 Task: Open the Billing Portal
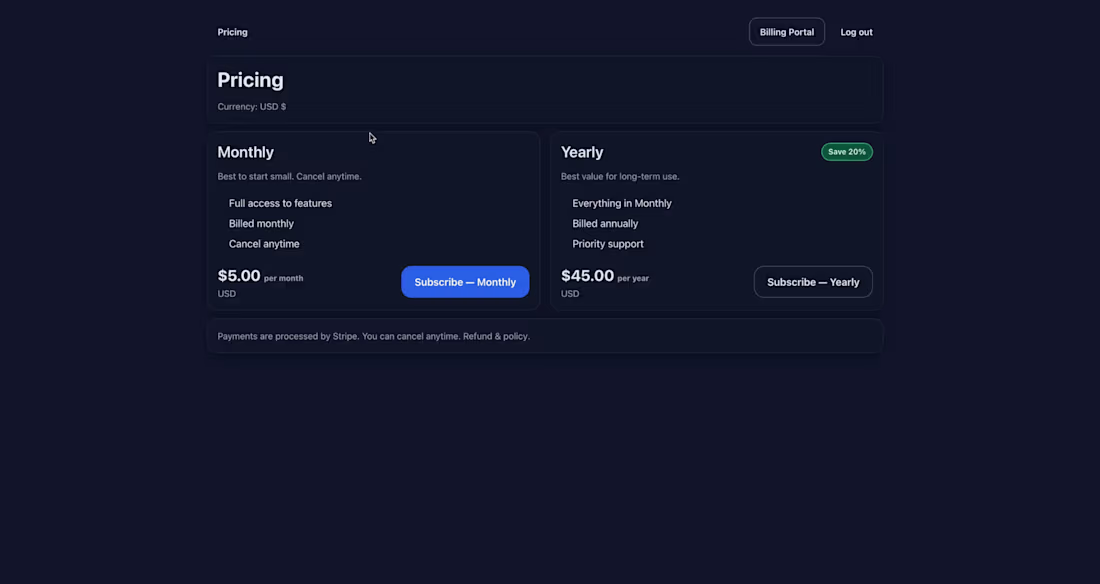[786, 31]
